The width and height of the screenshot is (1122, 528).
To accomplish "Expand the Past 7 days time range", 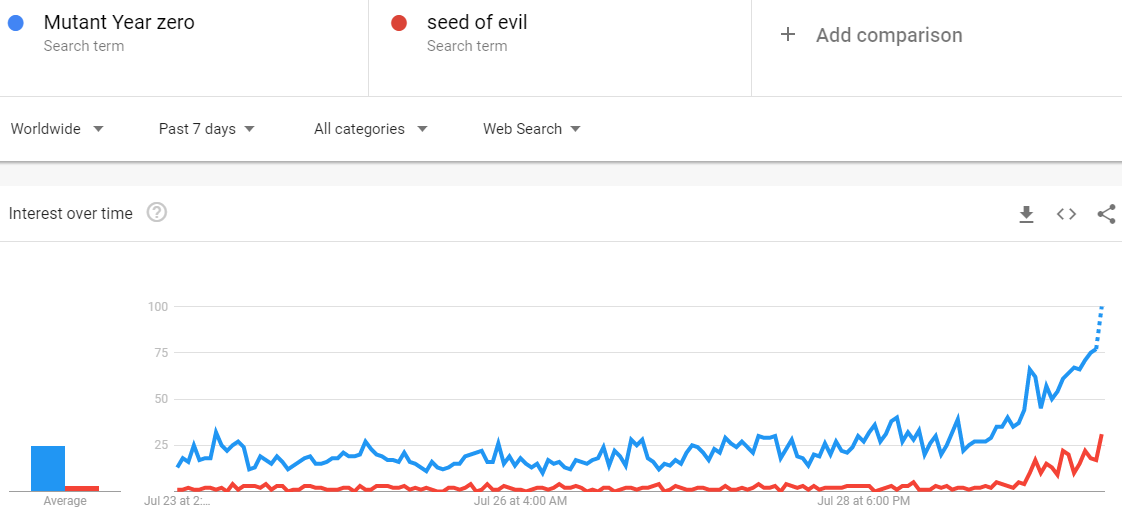I will [x=207, y=129].
